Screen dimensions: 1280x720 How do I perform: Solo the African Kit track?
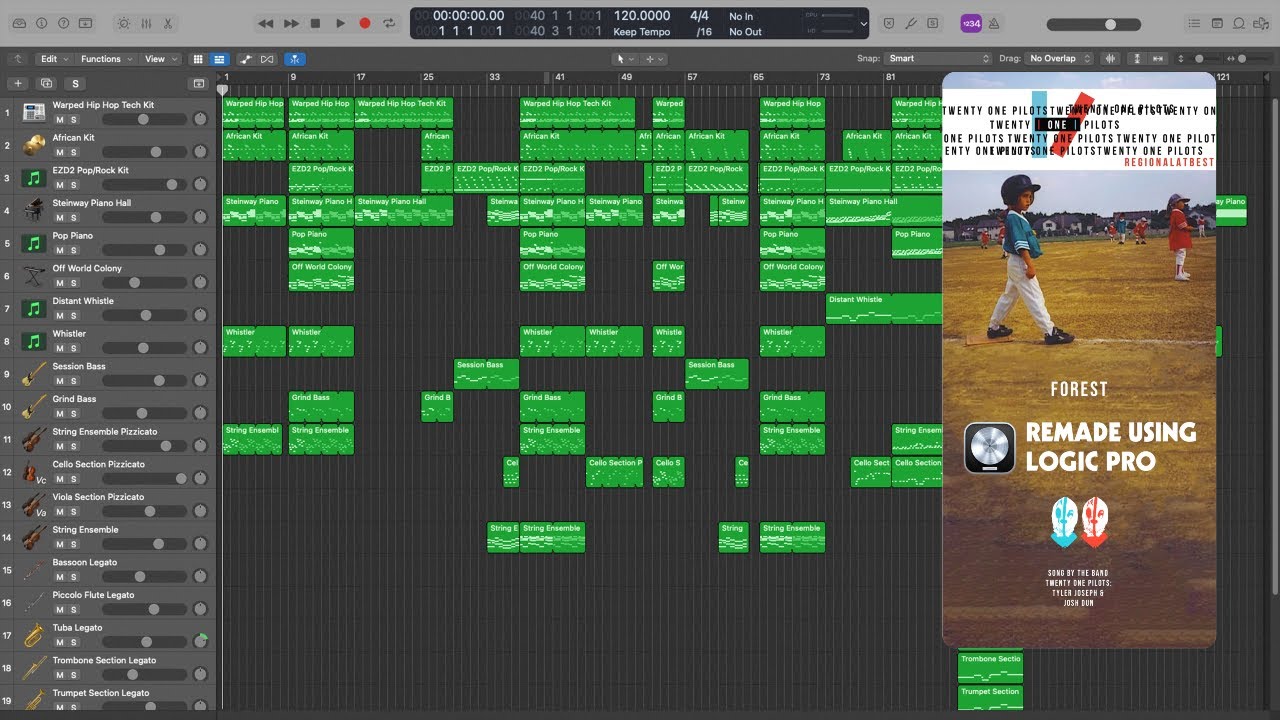pos(73,152)
